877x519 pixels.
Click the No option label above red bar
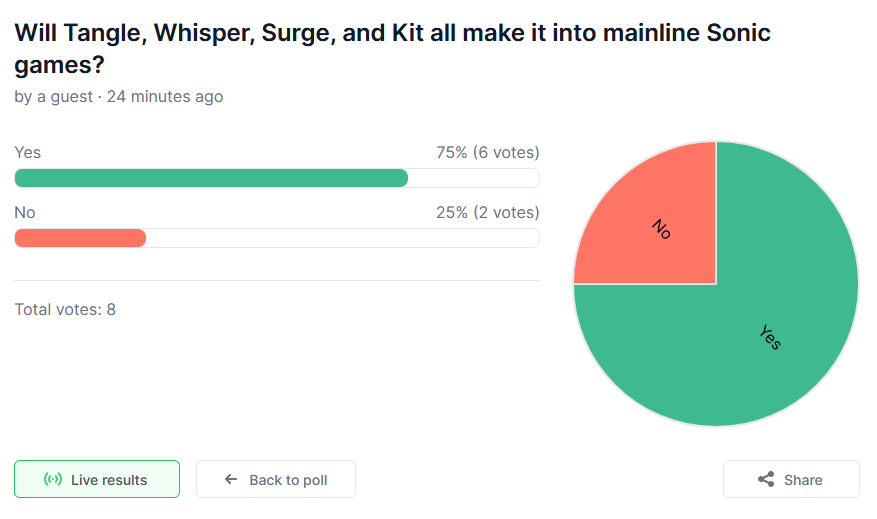pyautogui.click(x=25, y=213)
